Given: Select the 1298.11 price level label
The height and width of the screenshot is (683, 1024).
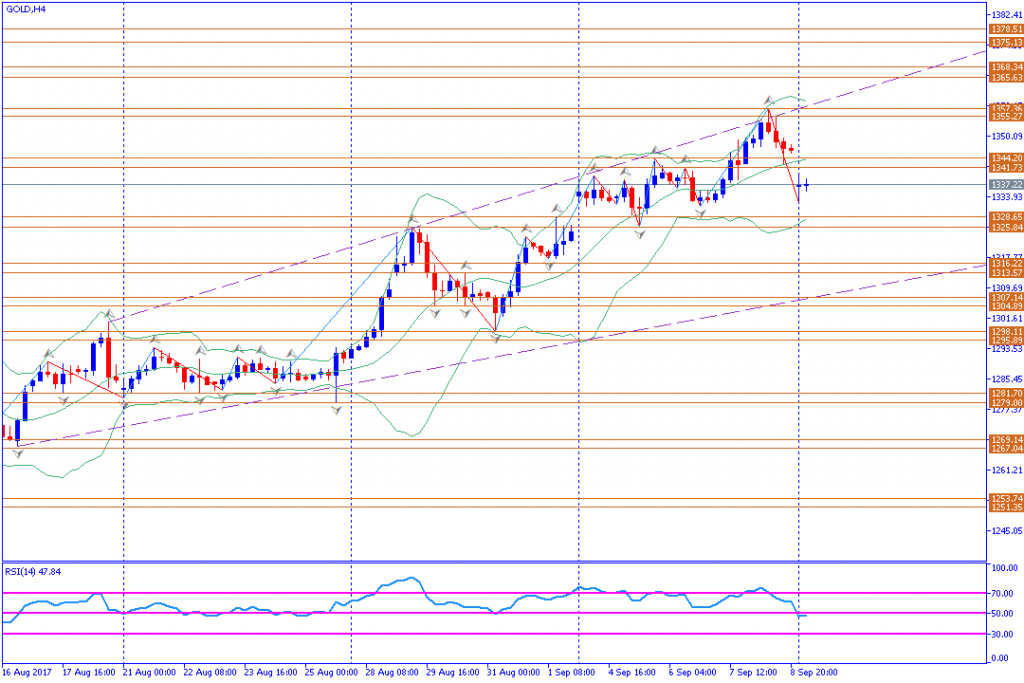Looking at the screenshot, I should (1006, 332).
